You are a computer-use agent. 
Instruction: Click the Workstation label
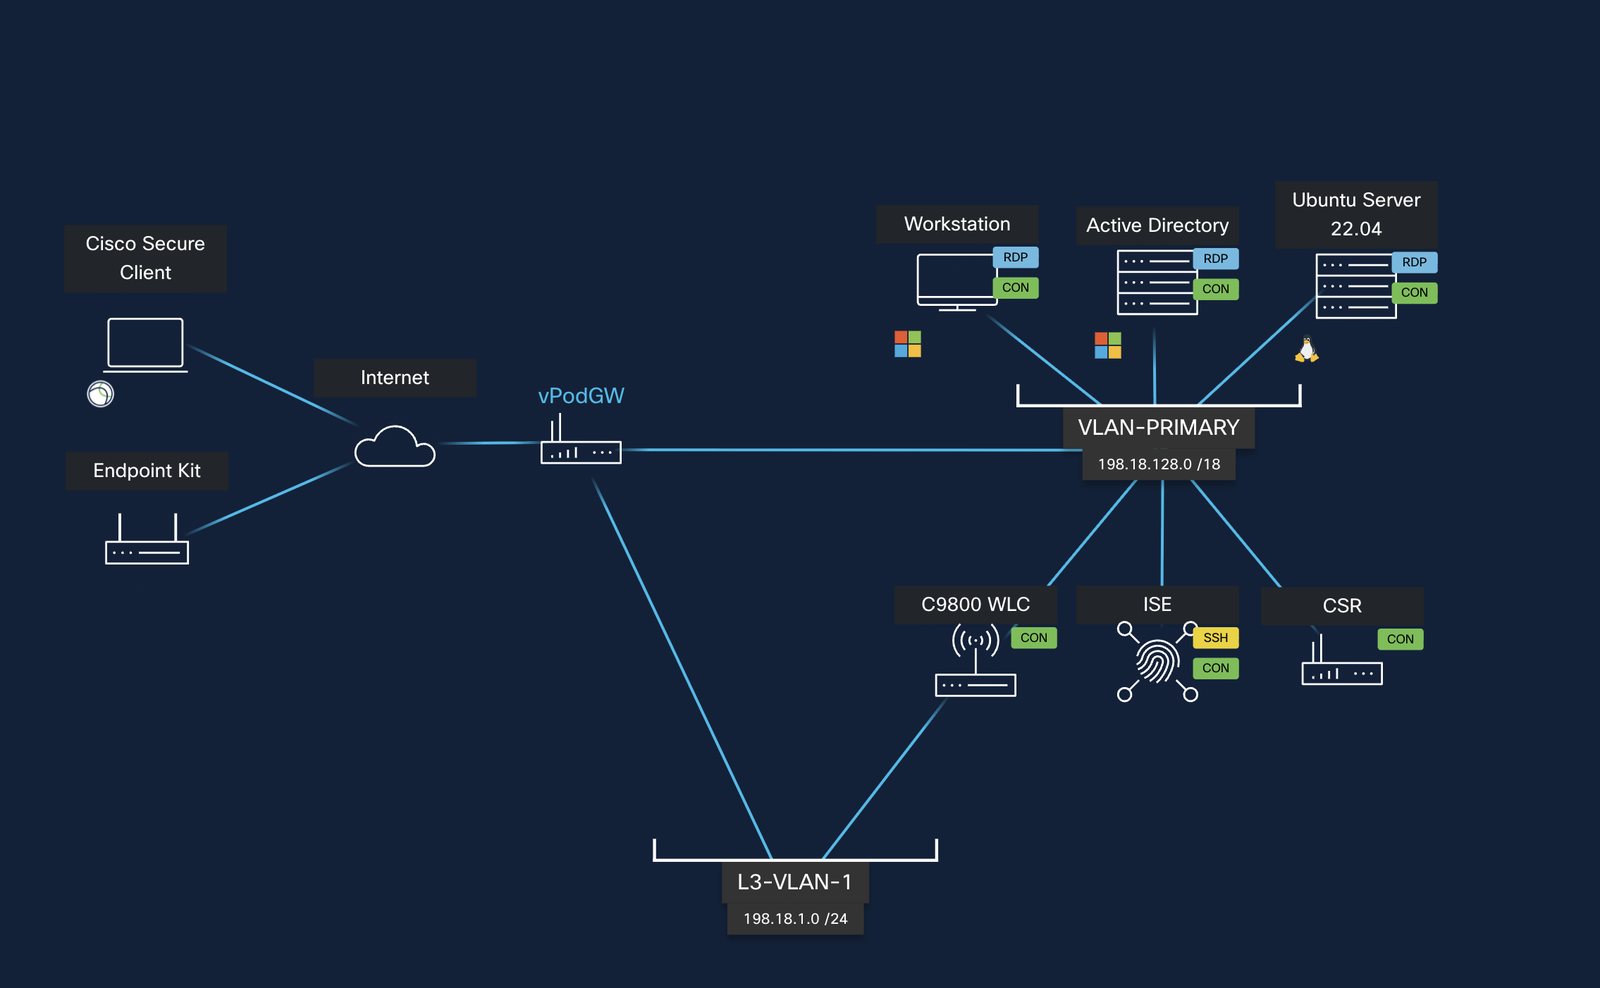957,224
